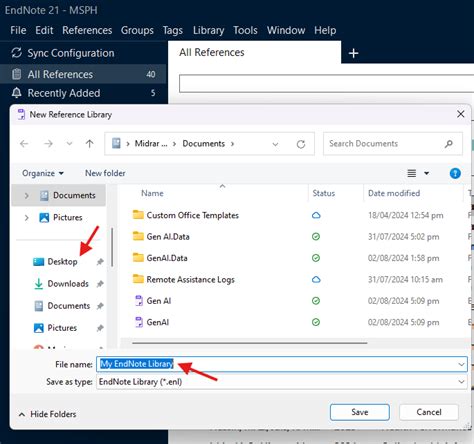Click the 31/07/2024 5:02 pm date cell
This screenshot has height=444, width=474.
coord(403,237)
